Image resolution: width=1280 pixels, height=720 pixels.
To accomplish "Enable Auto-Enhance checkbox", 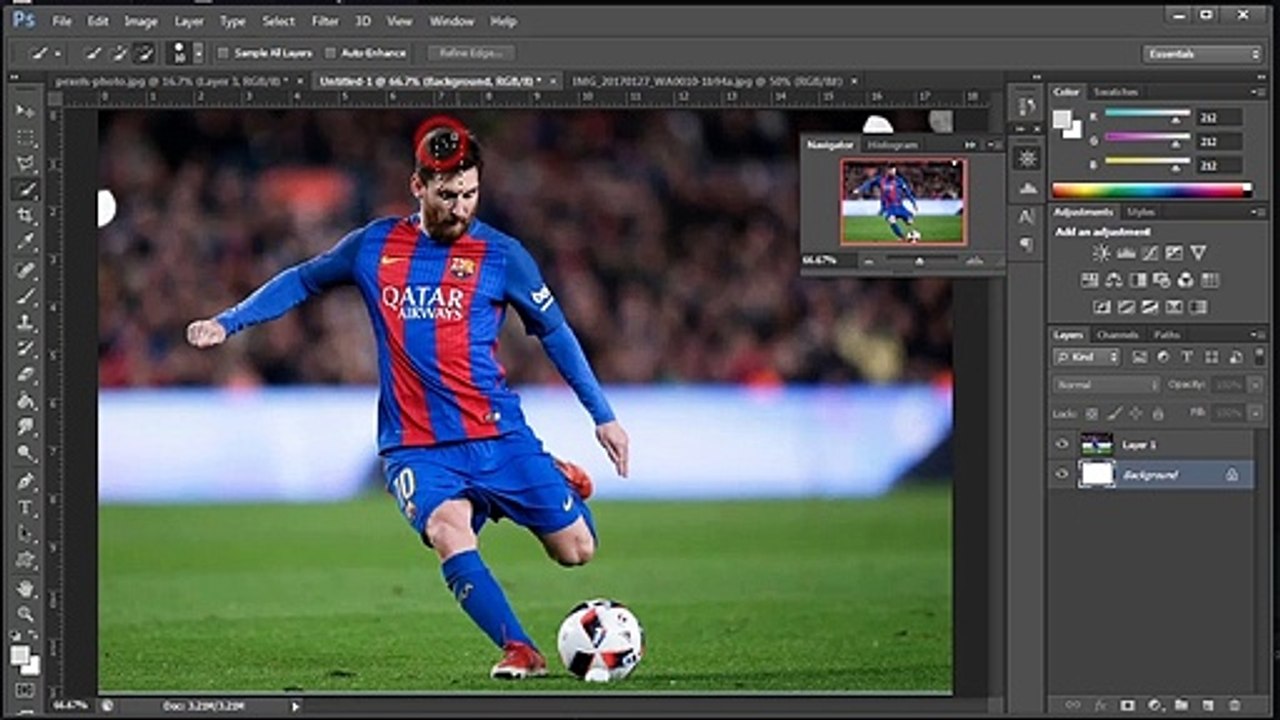I will point(331,53).
